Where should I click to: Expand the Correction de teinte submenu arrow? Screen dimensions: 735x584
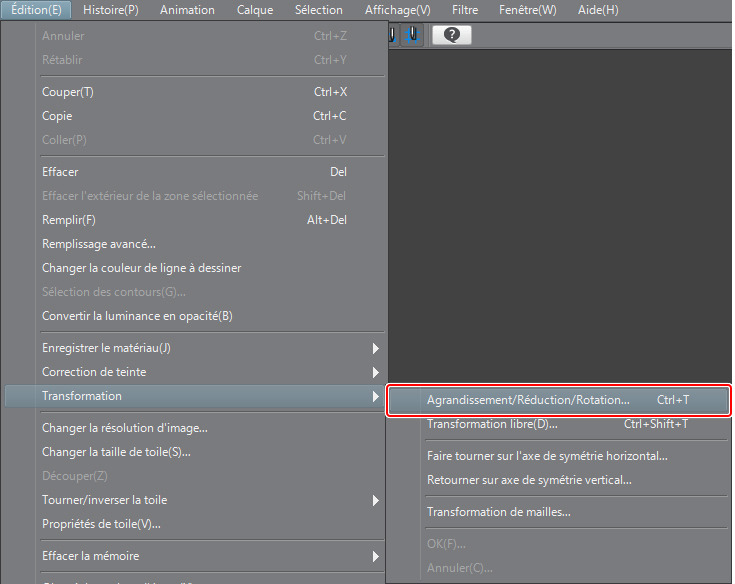coord(375,372)
